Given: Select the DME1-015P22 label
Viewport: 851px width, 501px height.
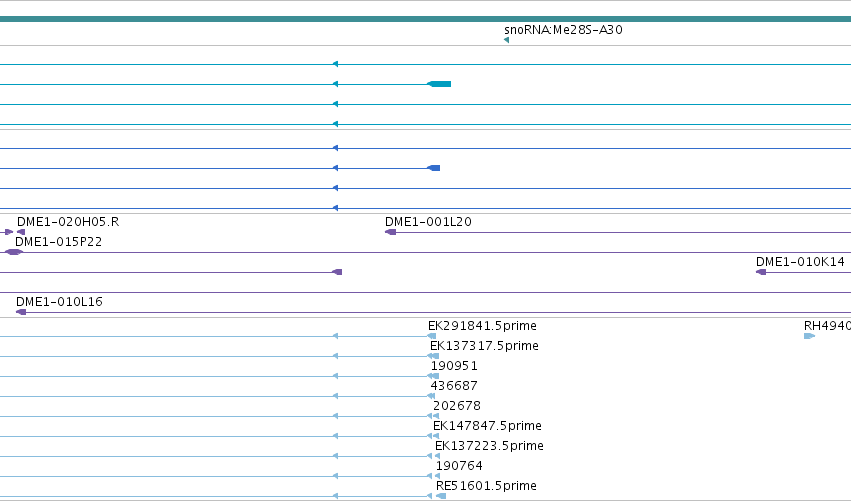Looking at the screenshot, I should coord(59,242).
